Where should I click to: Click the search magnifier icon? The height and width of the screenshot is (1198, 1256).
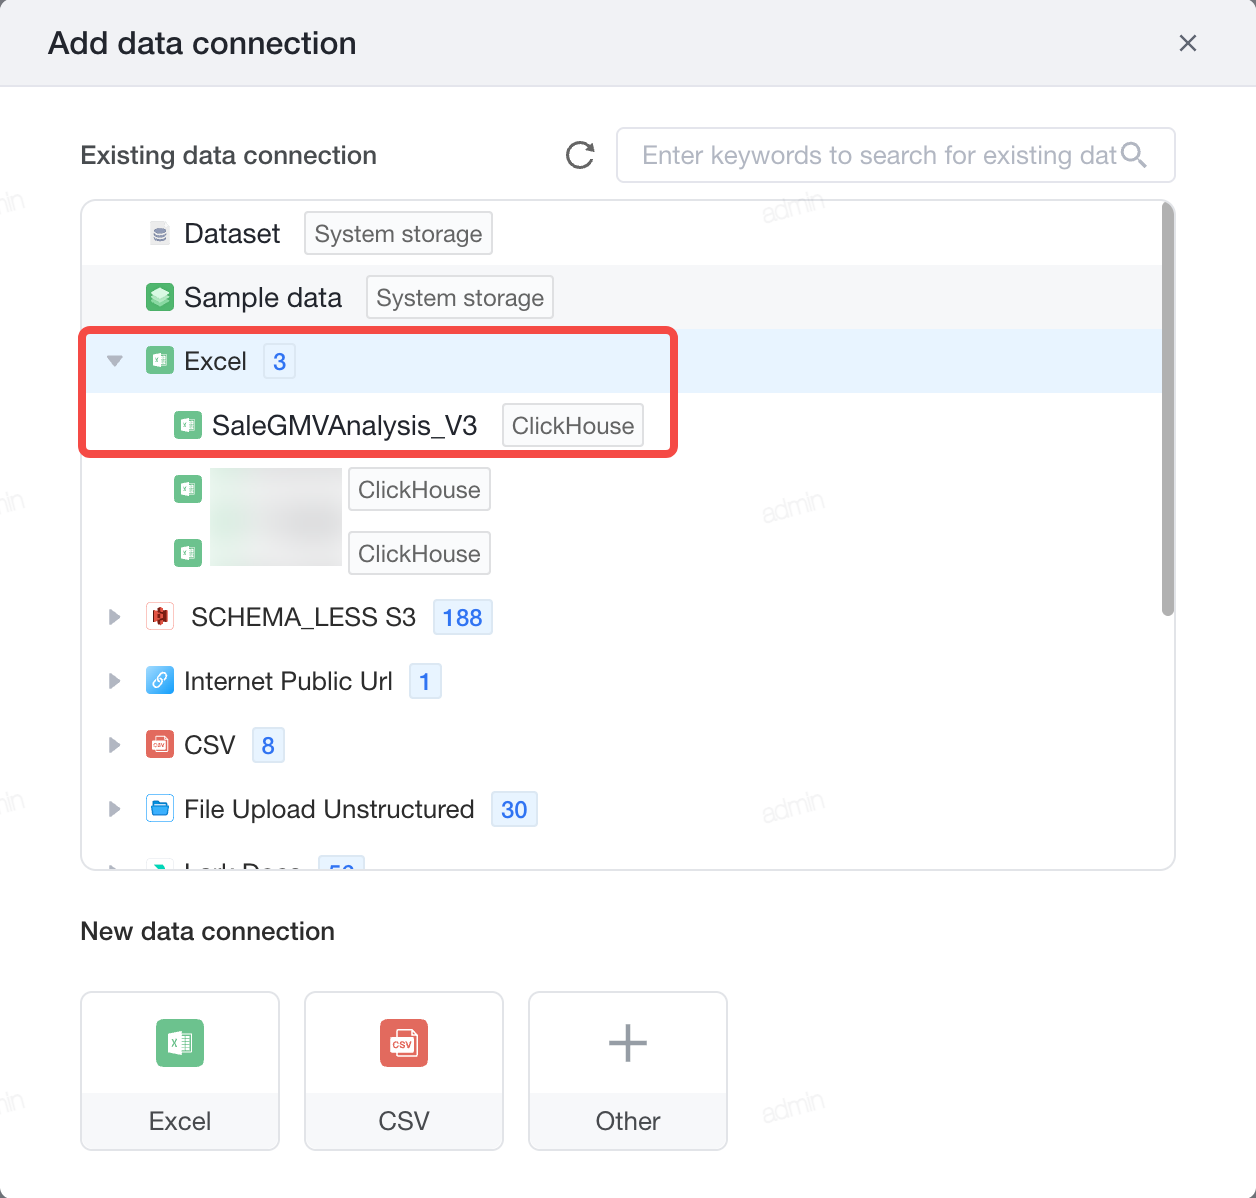(x=1133, y=155)
